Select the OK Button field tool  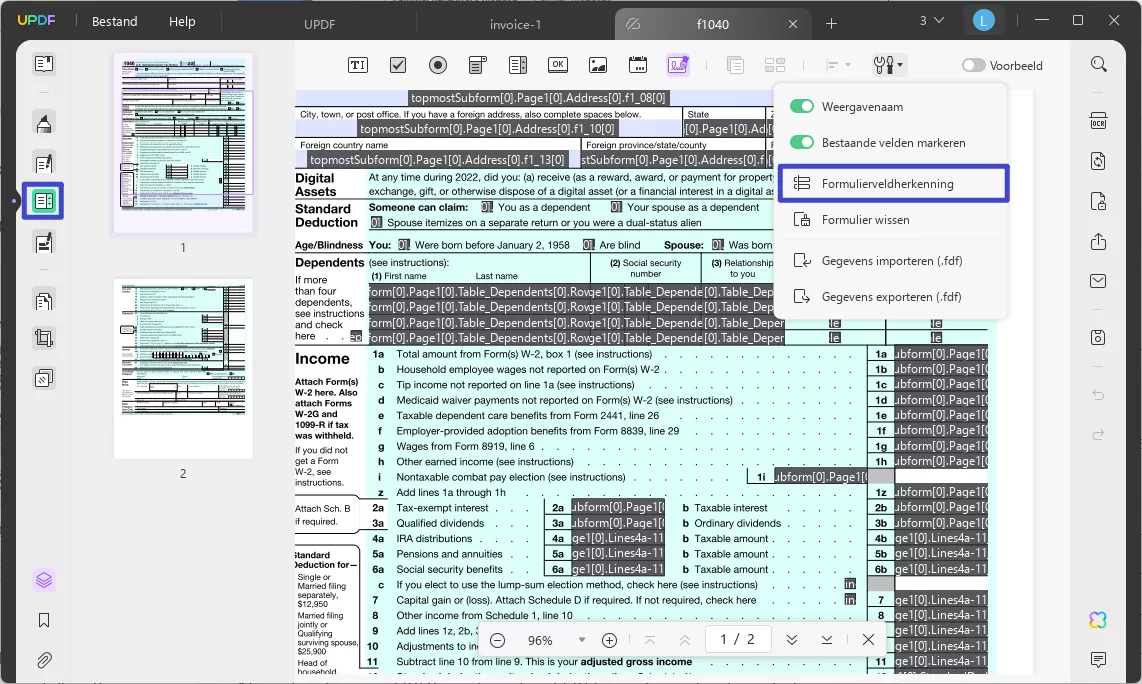tap(558, 65)
